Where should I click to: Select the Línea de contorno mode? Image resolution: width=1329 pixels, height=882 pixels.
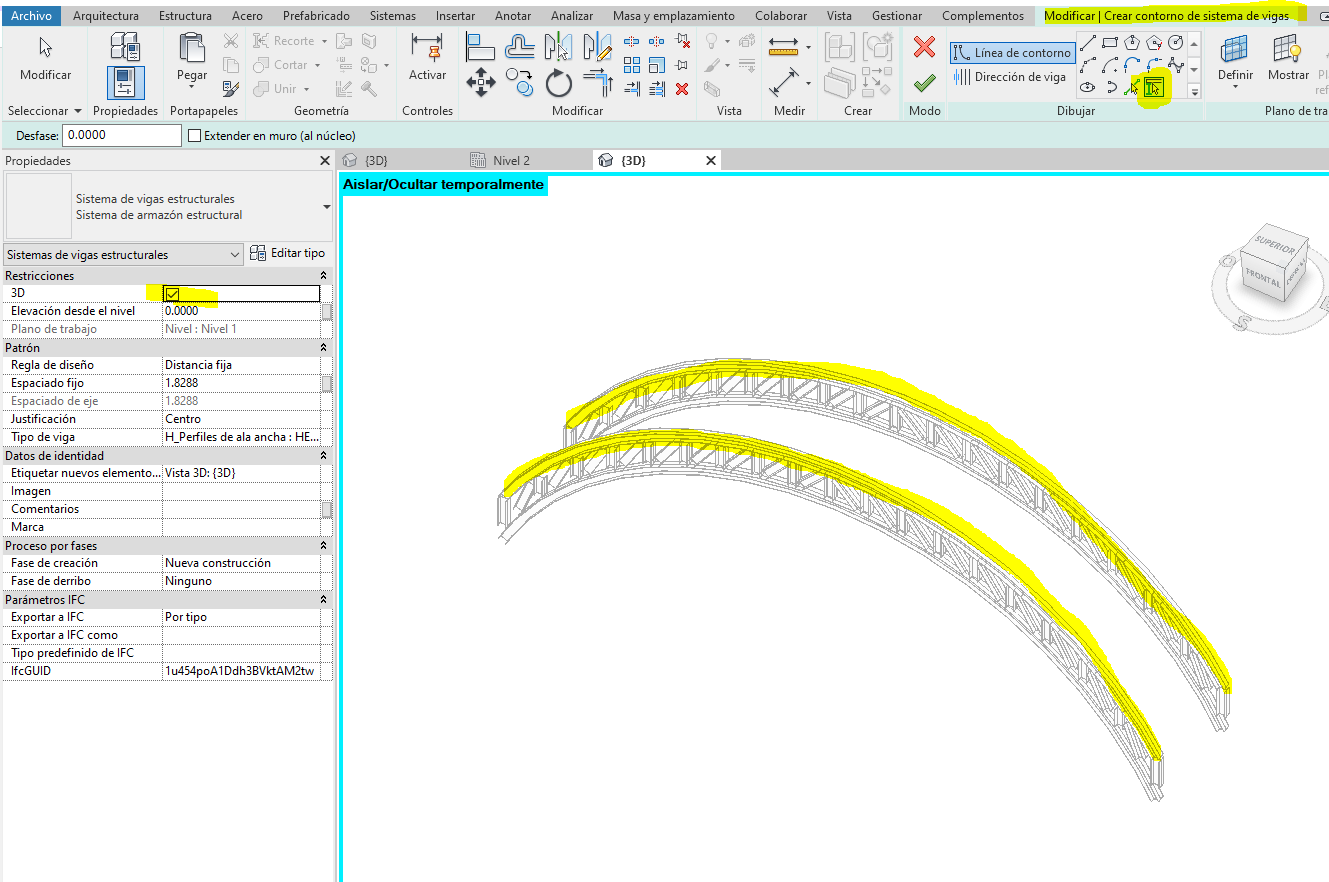[1012, 52]
